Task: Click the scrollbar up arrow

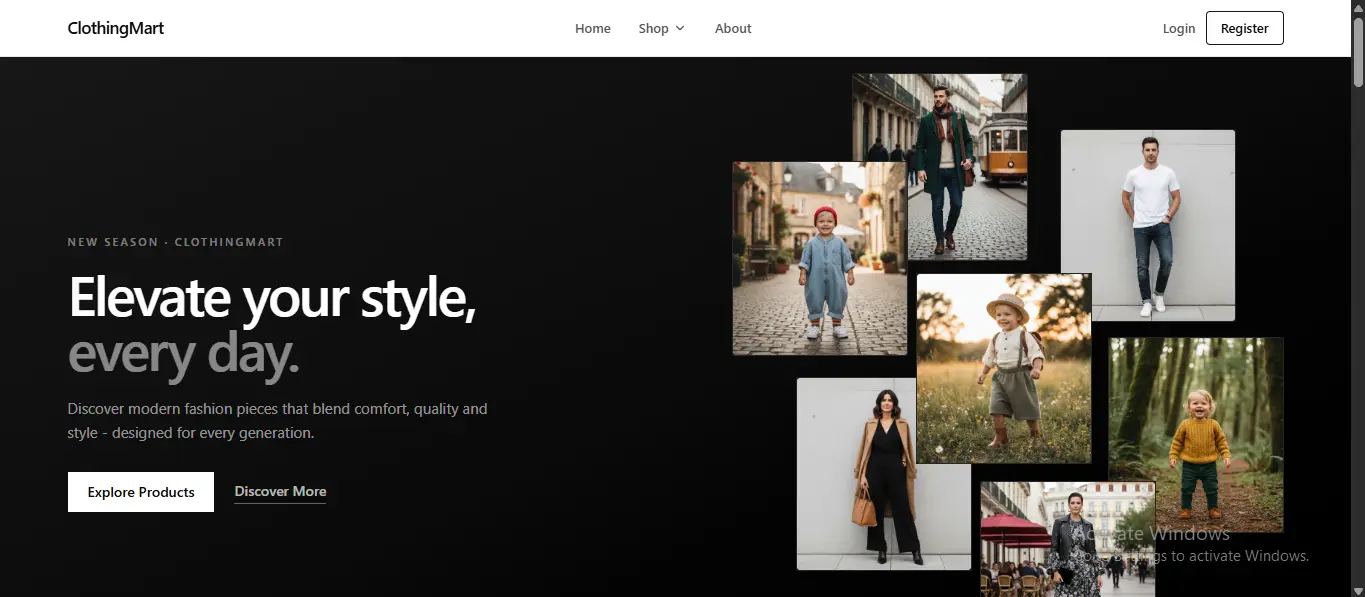Action: click(x=1358, y=8)
